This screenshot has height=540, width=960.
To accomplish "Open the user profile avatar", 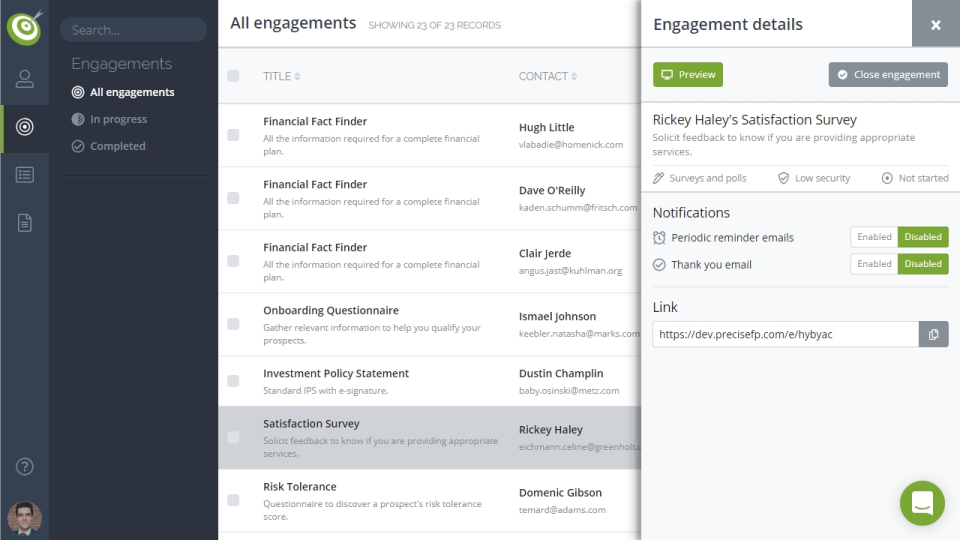I will click(x=24, y=517).
